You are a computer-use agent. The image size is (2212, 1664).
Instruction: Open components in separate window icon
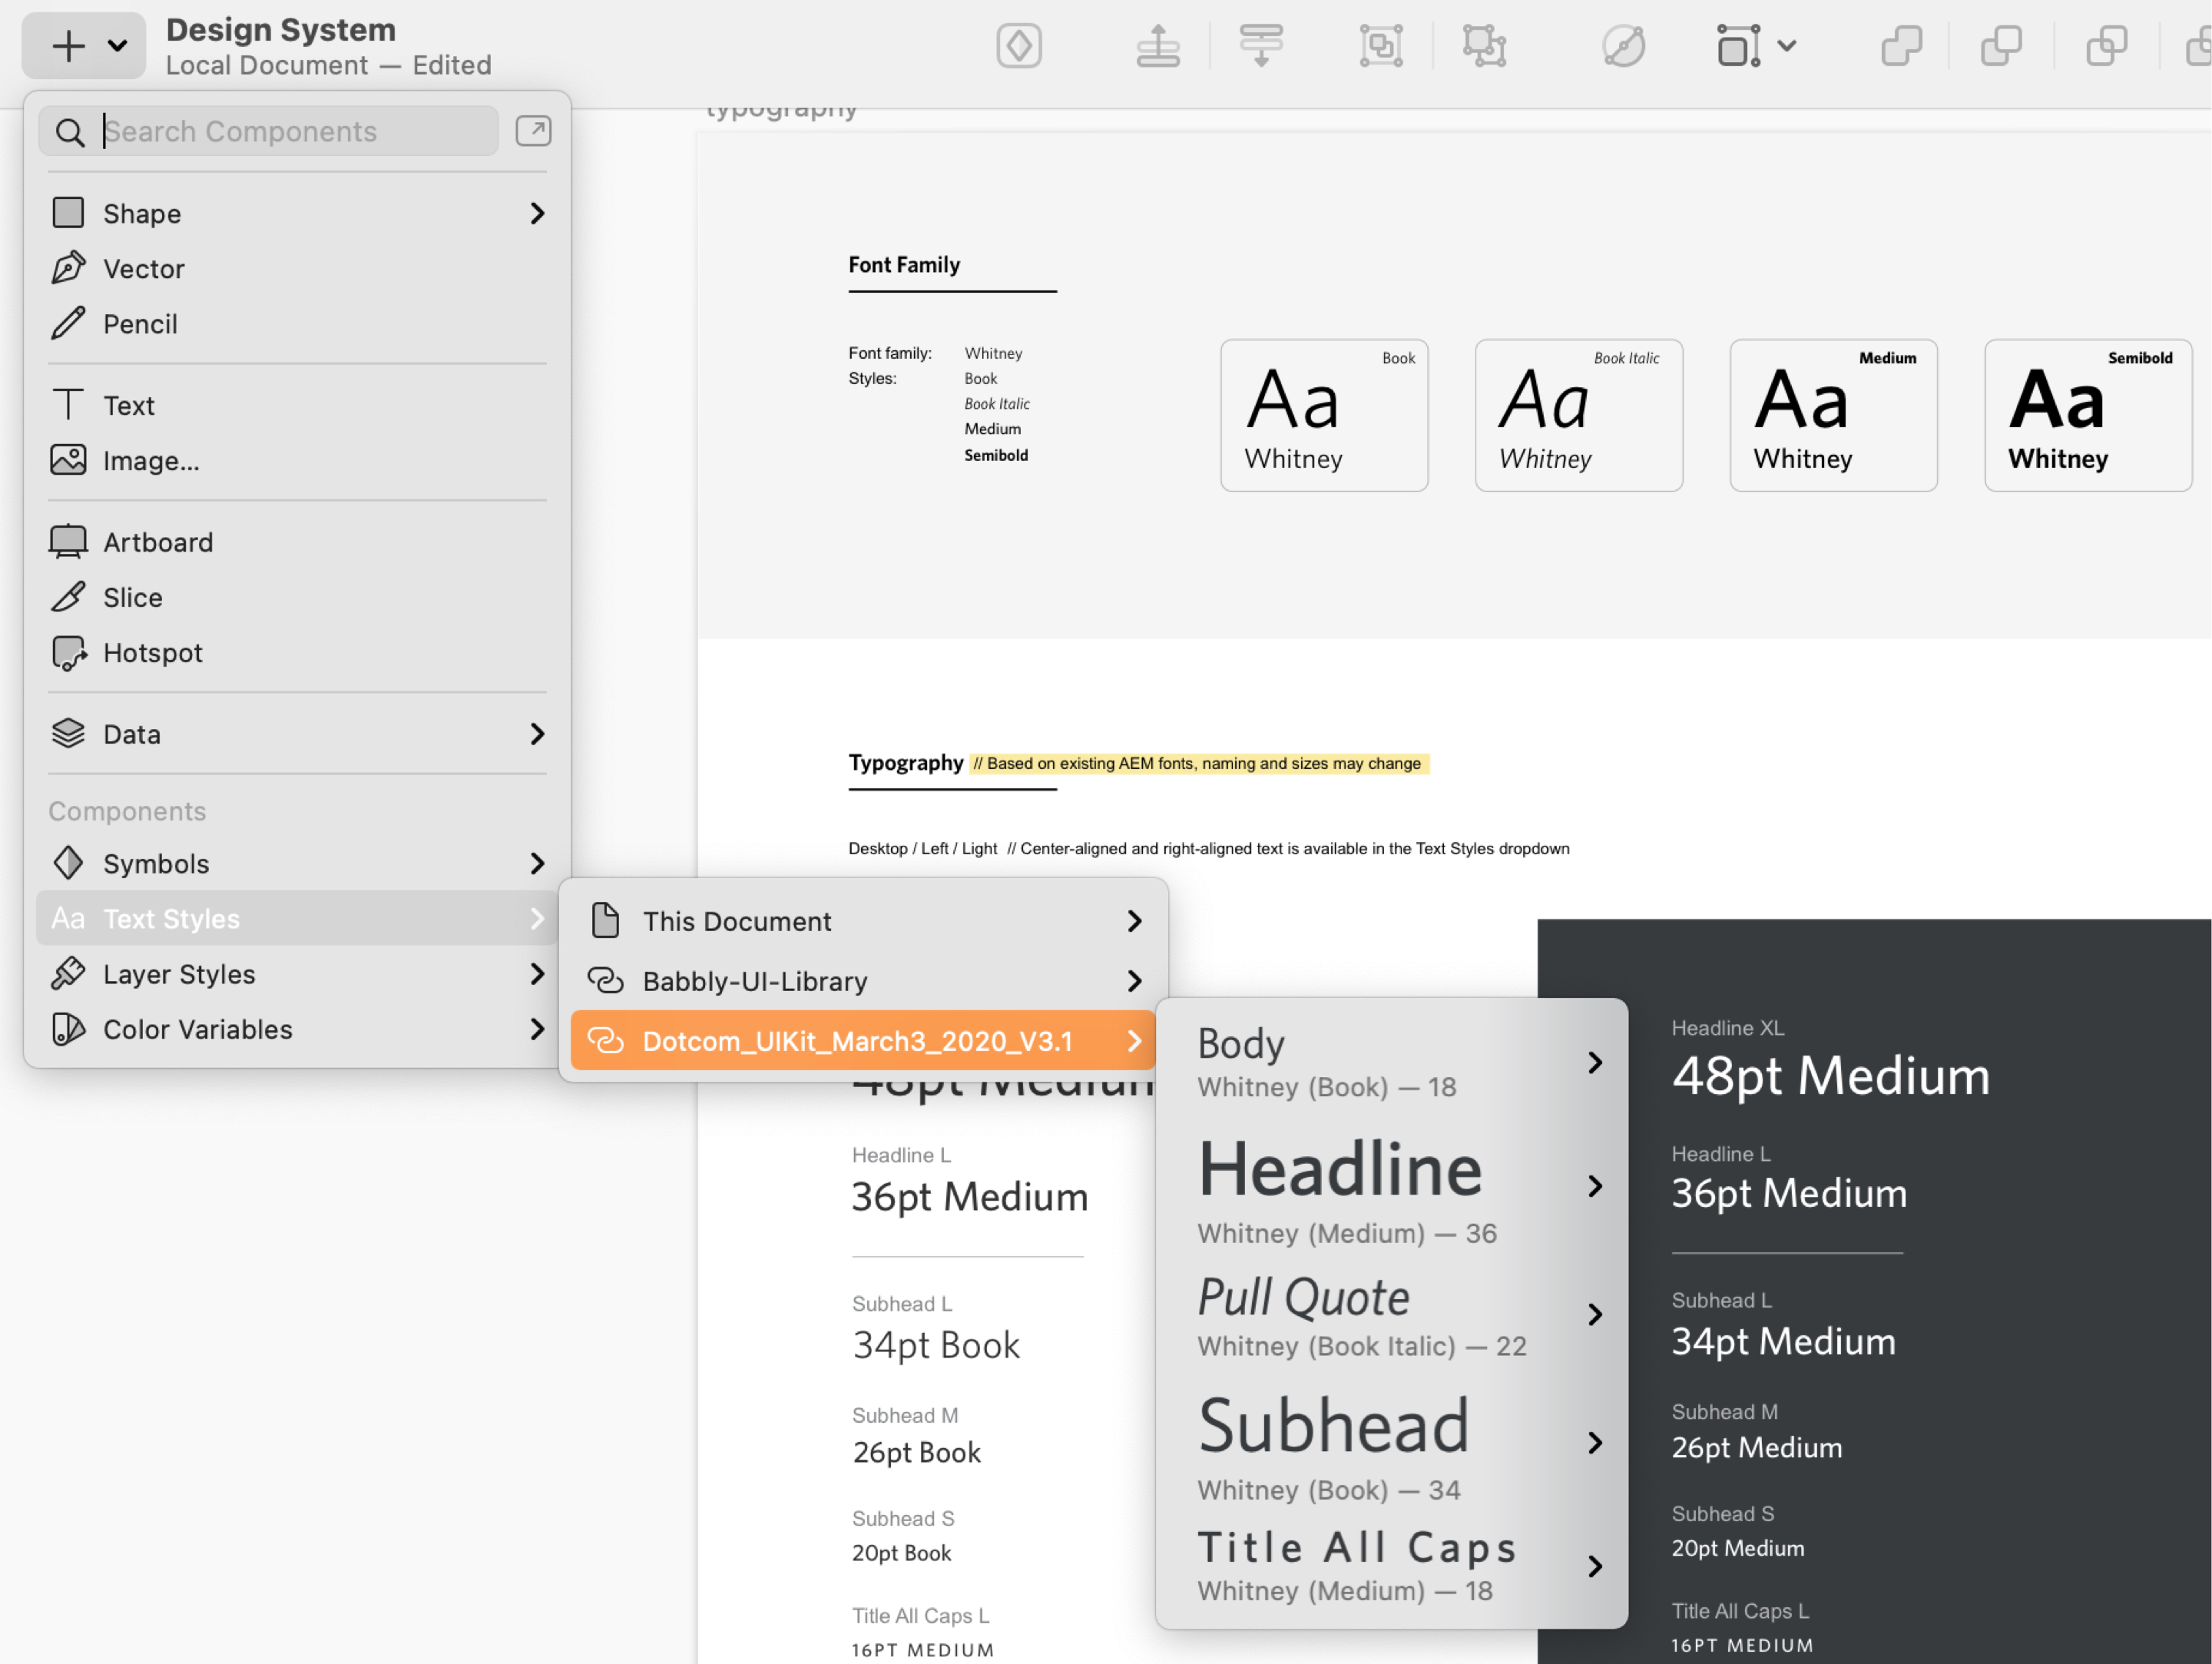click(x=533, y=131)
